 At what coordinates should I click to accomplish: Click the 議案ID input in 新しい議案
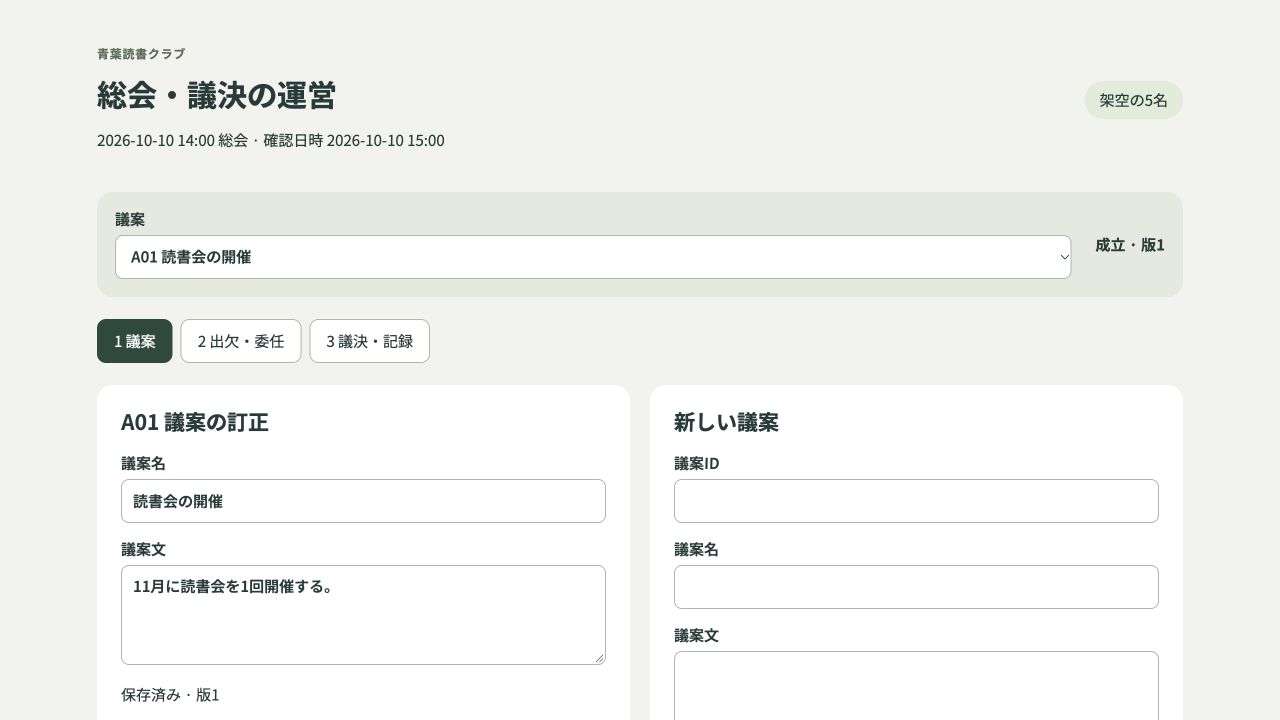[x=916, y=501]
